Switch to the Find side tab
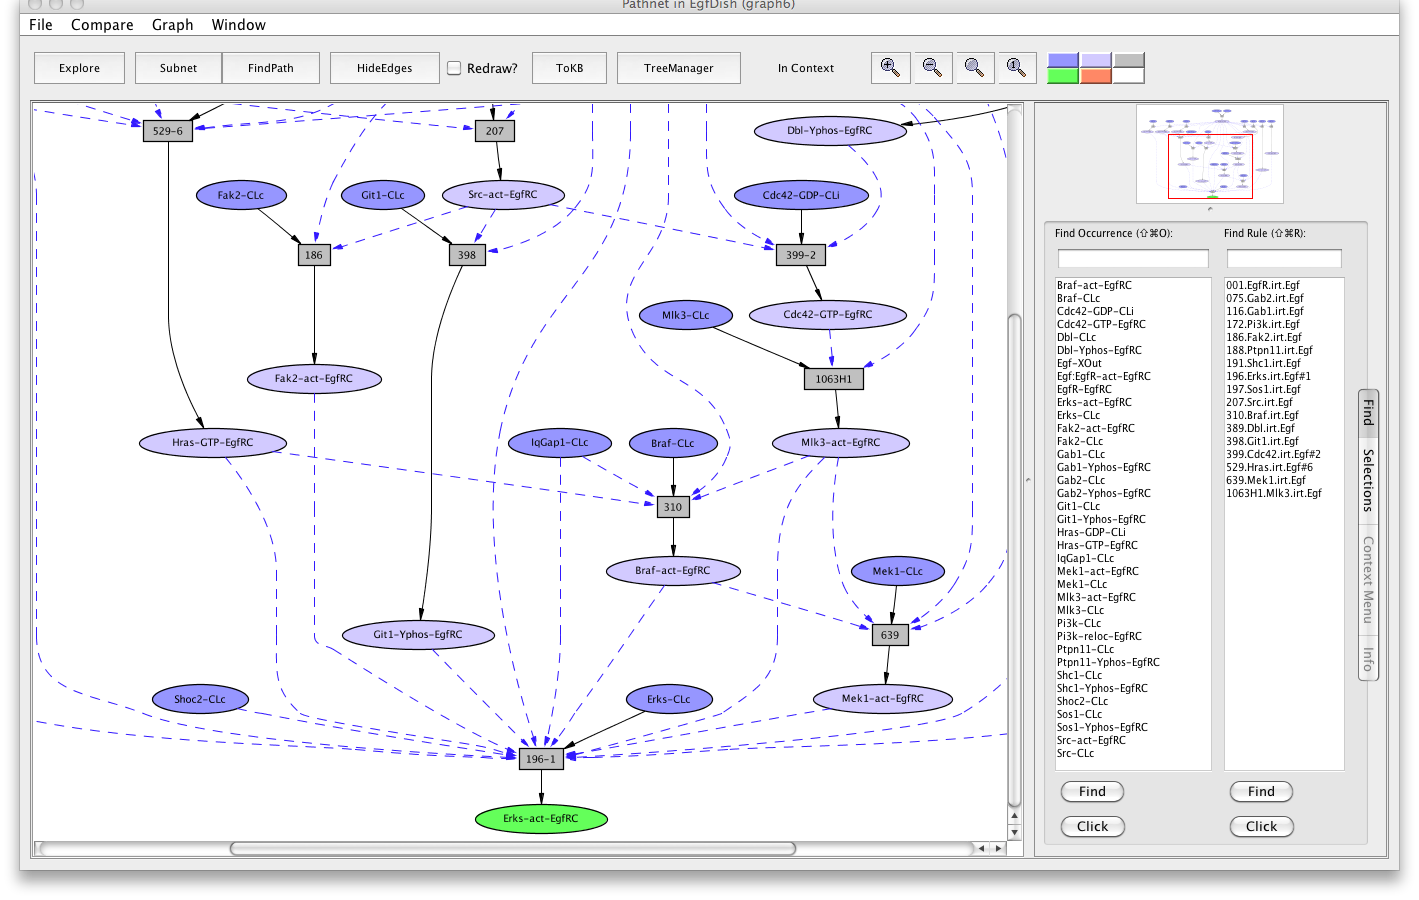 coord(1368,411)
